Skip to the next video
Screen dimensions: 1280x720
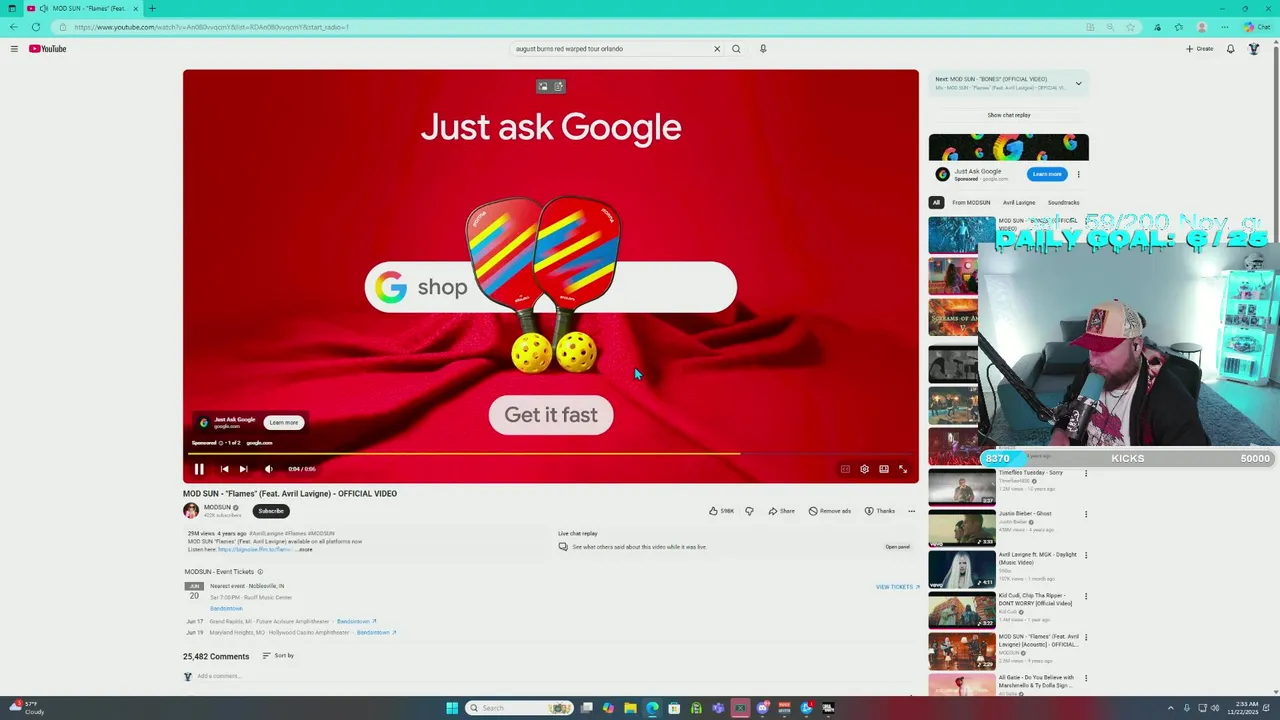(243, 469)
